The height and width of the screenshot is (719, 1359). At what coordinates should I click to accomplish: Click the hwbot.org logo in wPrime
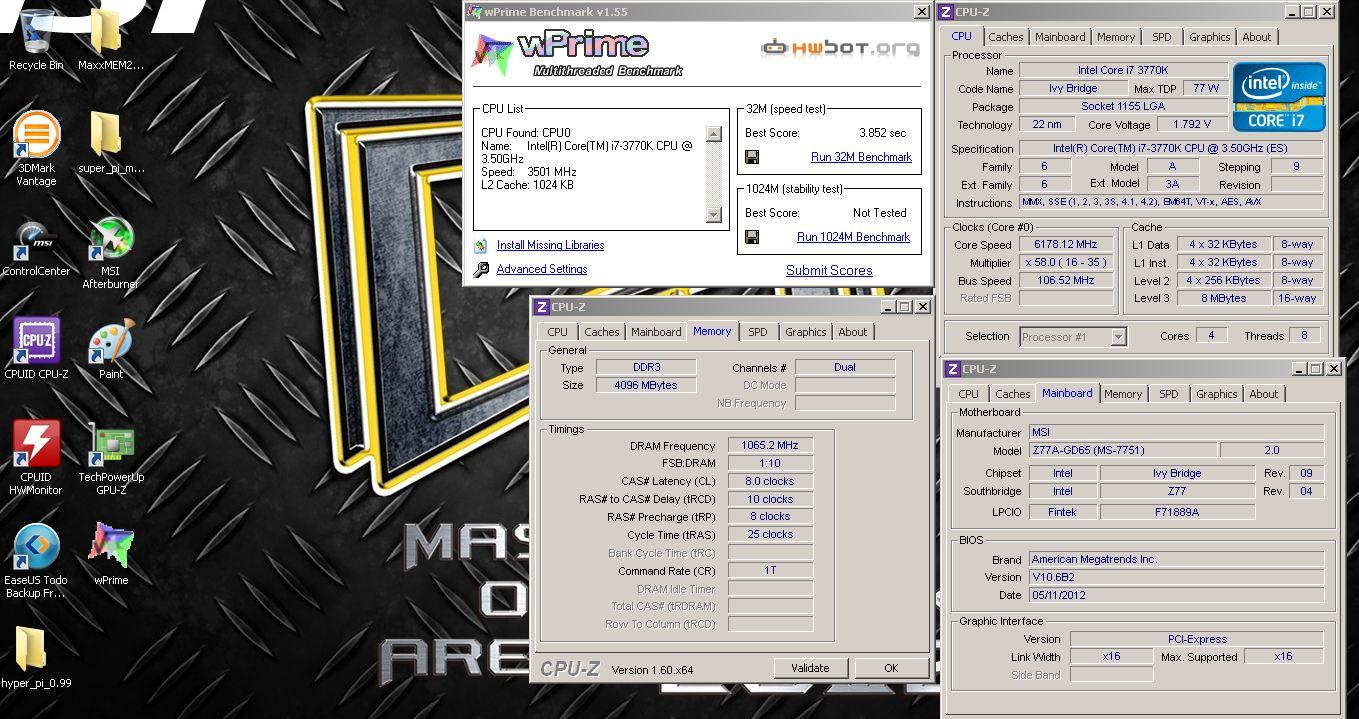coord(840,47)
